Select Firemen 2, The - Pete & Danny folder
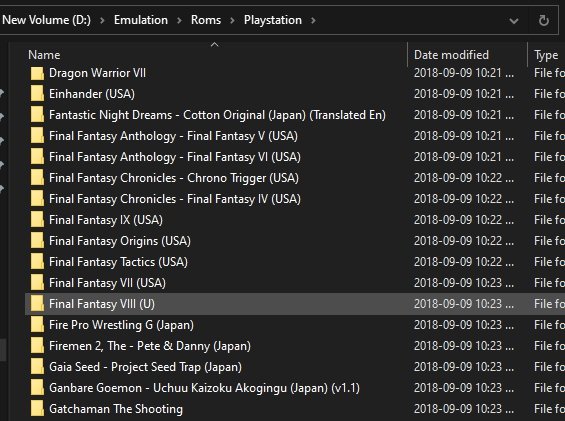The width and height of the screenshot is (565, 421). (150, 346)
